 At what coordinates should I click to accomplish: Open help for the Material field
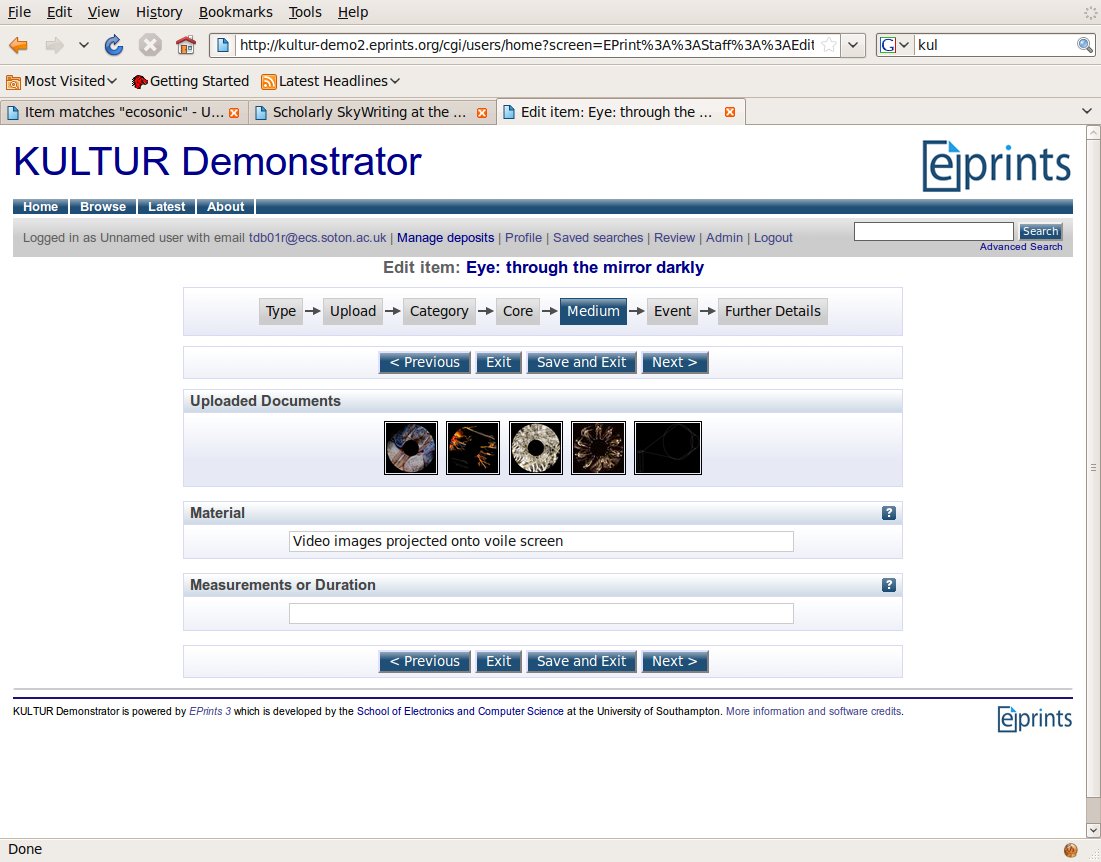tap(888, 513)
